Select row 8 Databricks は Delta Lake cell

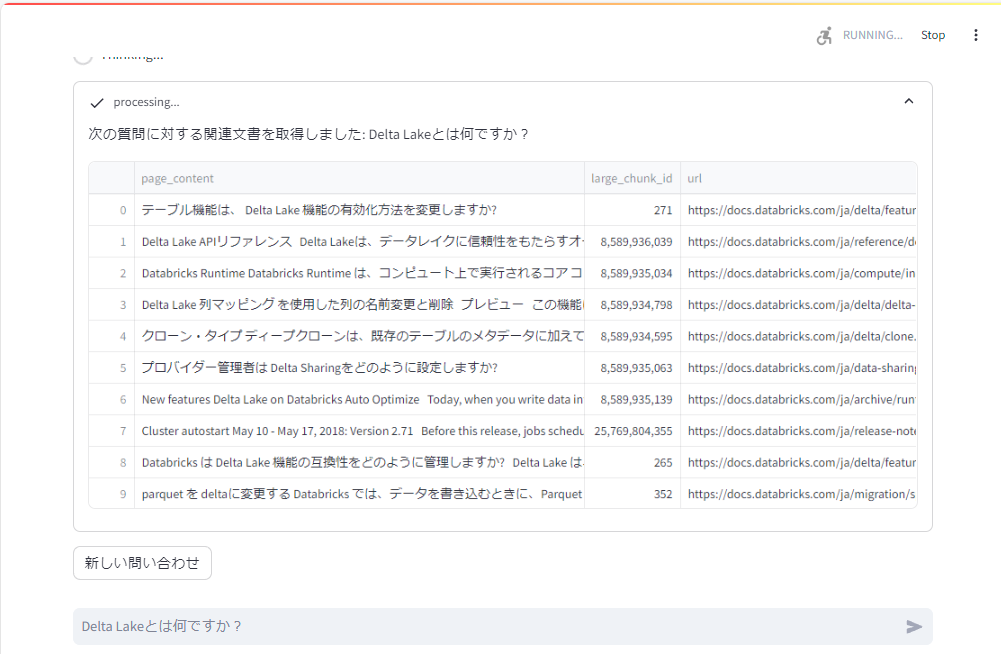coord(359,462)
